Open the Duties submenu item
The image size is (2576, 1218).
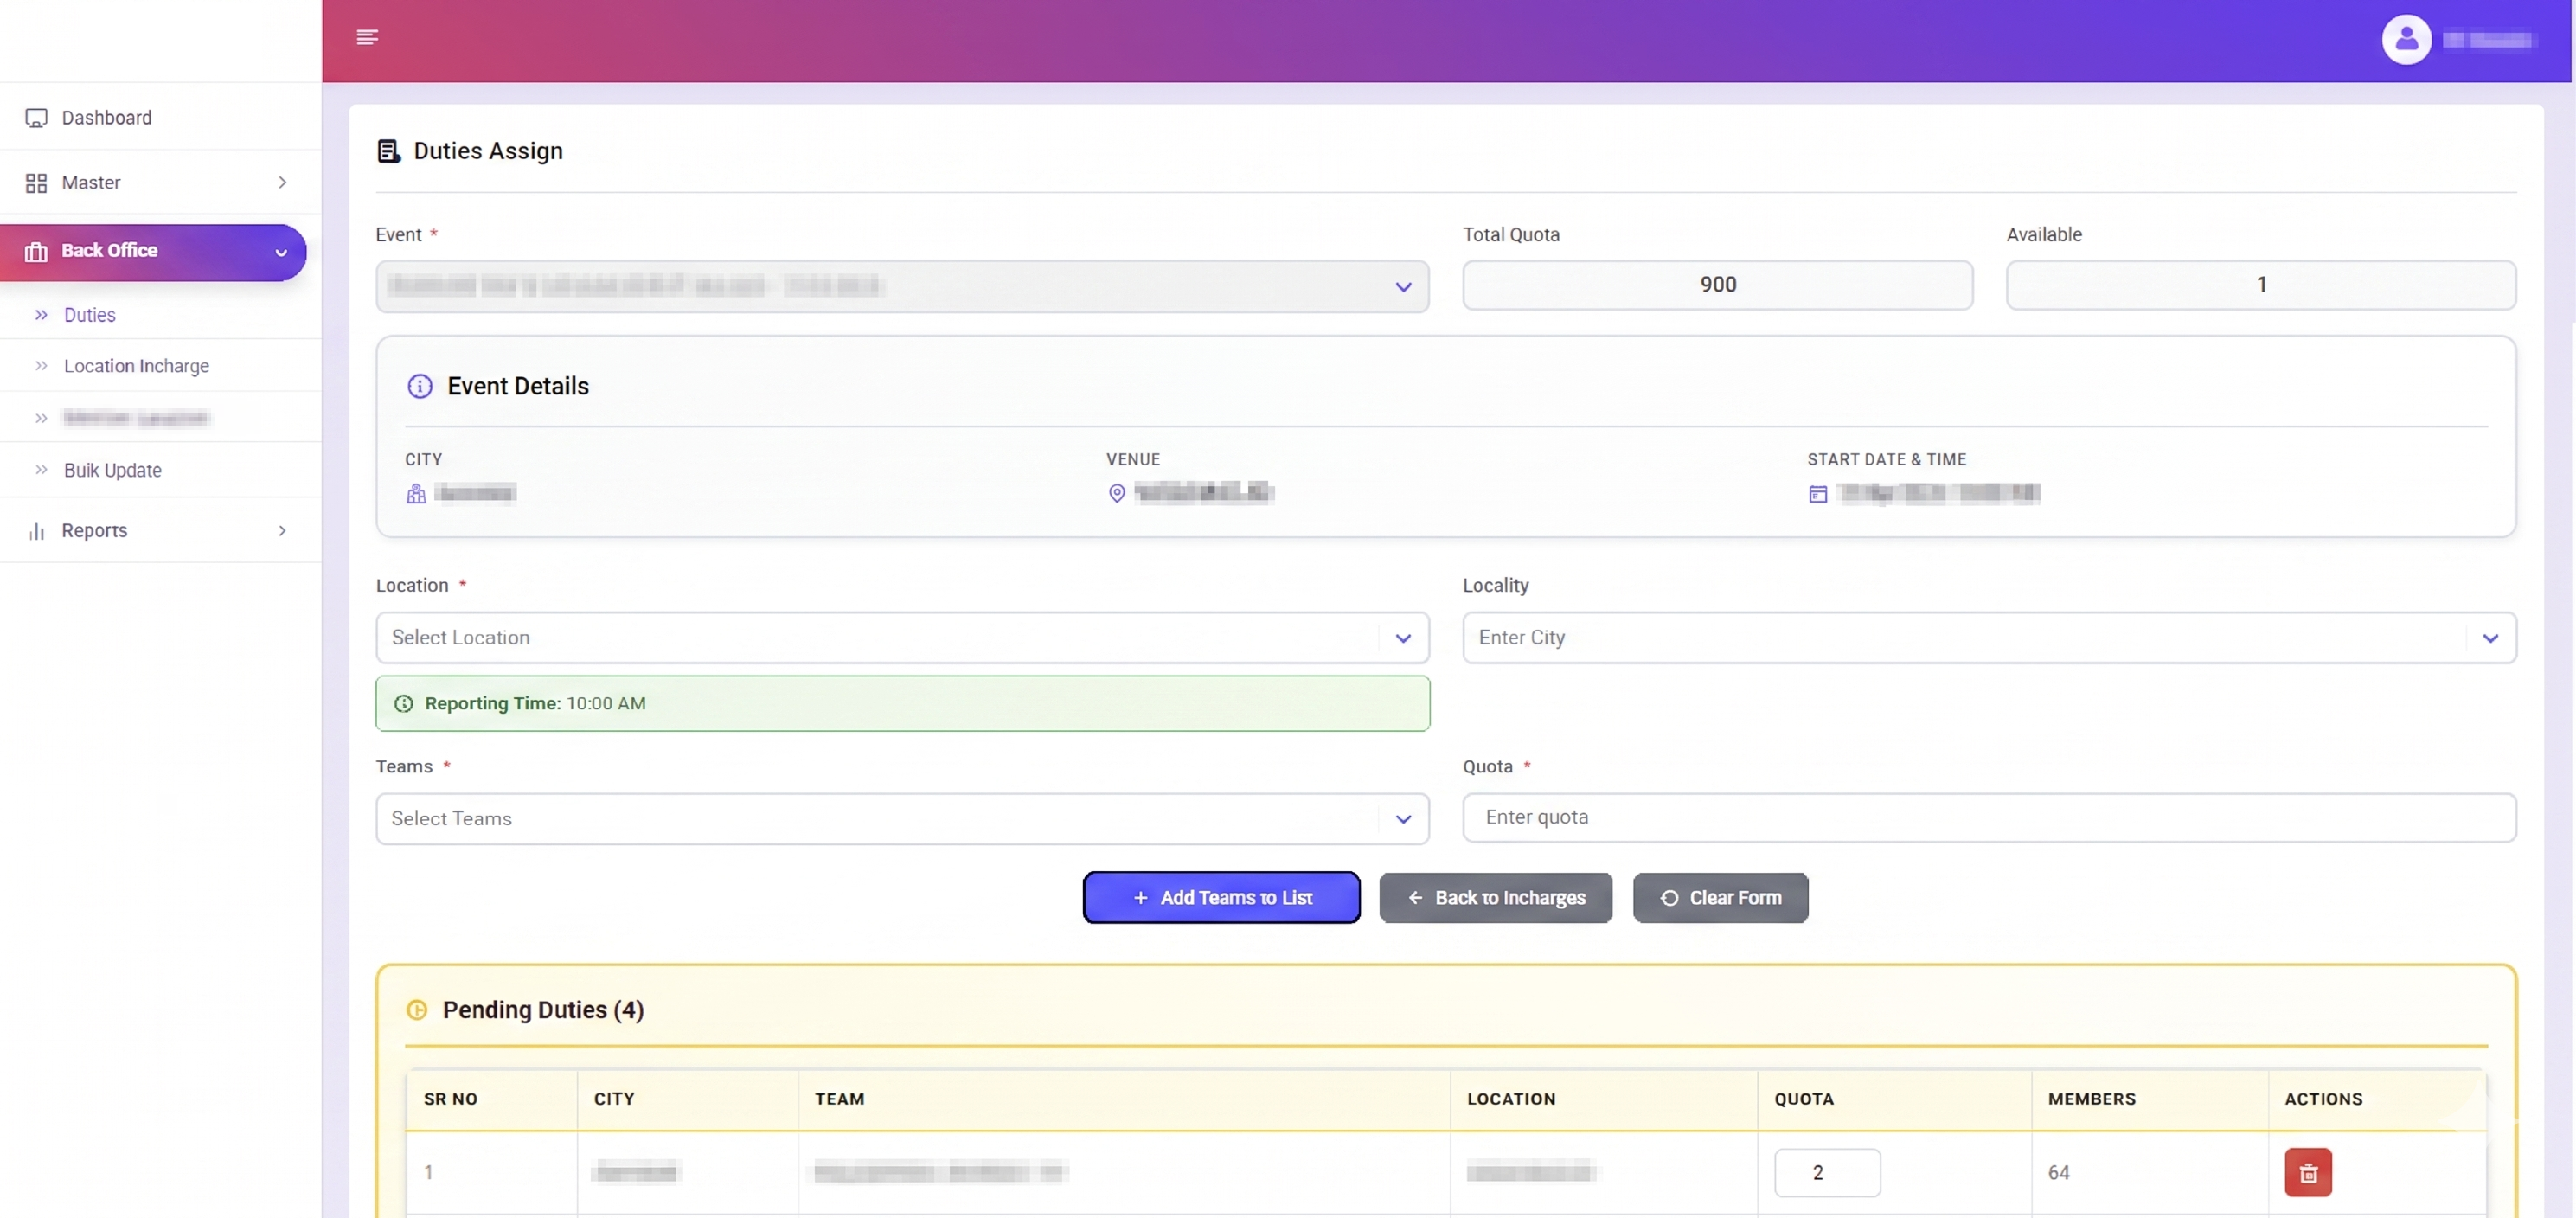pos(160,315)
